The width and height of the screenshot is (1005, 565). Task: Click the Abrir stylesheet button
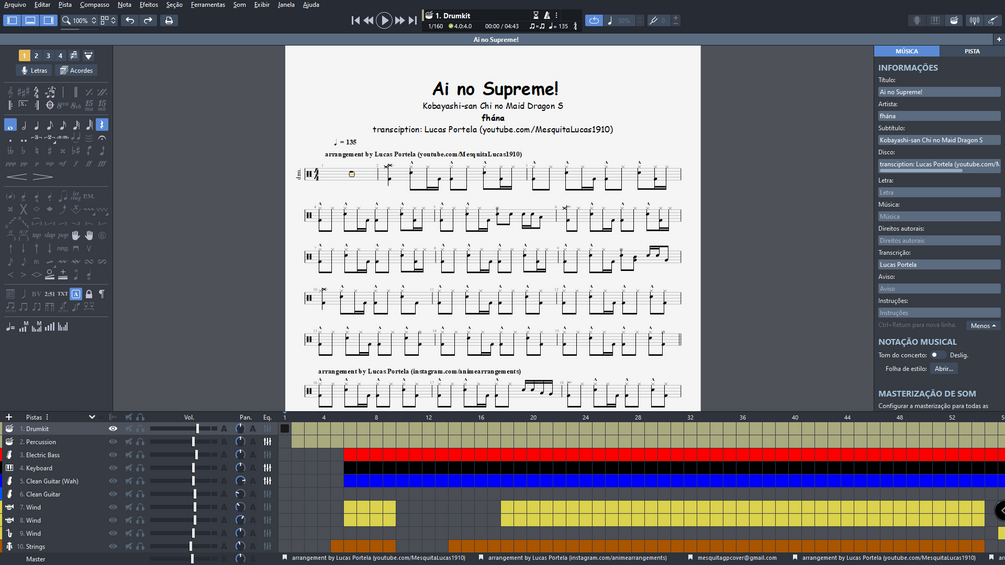click(x=943, y=369)
